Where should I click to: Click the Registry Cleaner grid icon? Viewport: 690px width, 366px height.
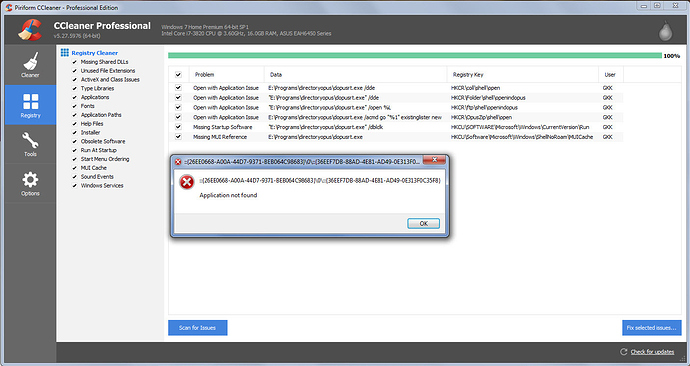pos(65,52)
